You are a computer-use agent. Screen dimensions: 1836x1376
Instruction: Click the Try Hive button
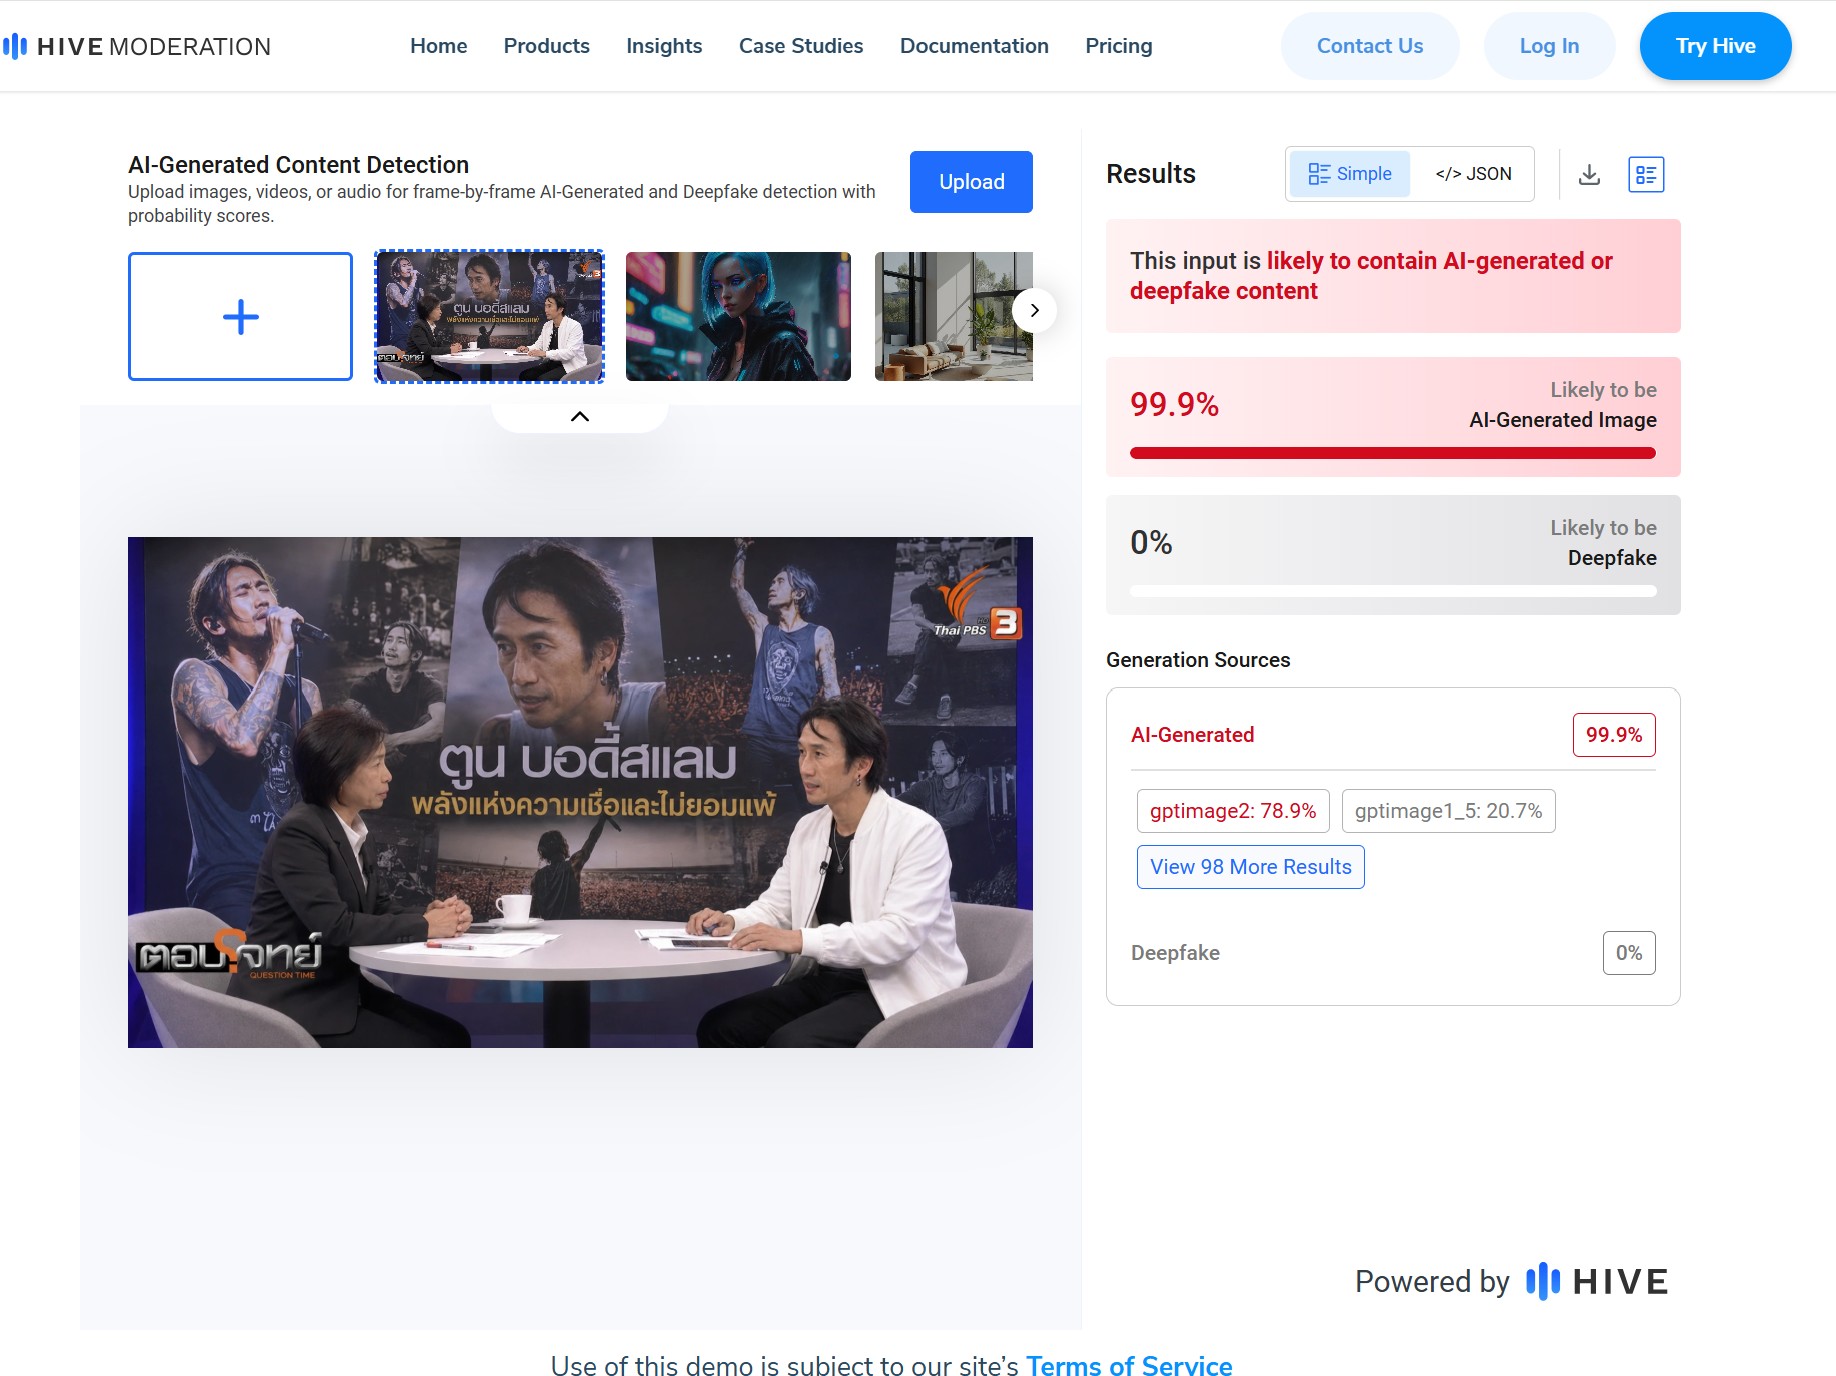coord(1716,46)
